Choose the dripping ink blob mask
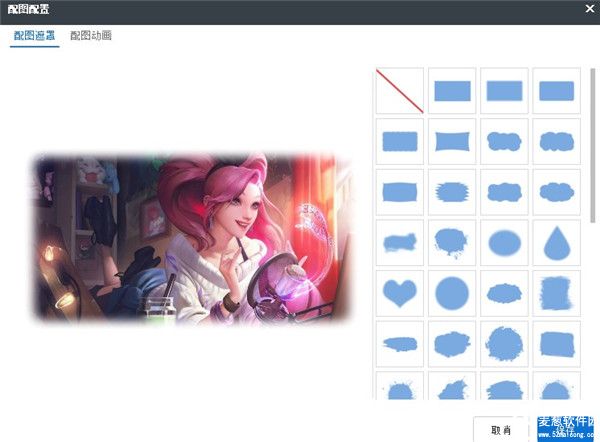Image resolution: width=600 pixels, height=442 pixels. pos(452,242)
